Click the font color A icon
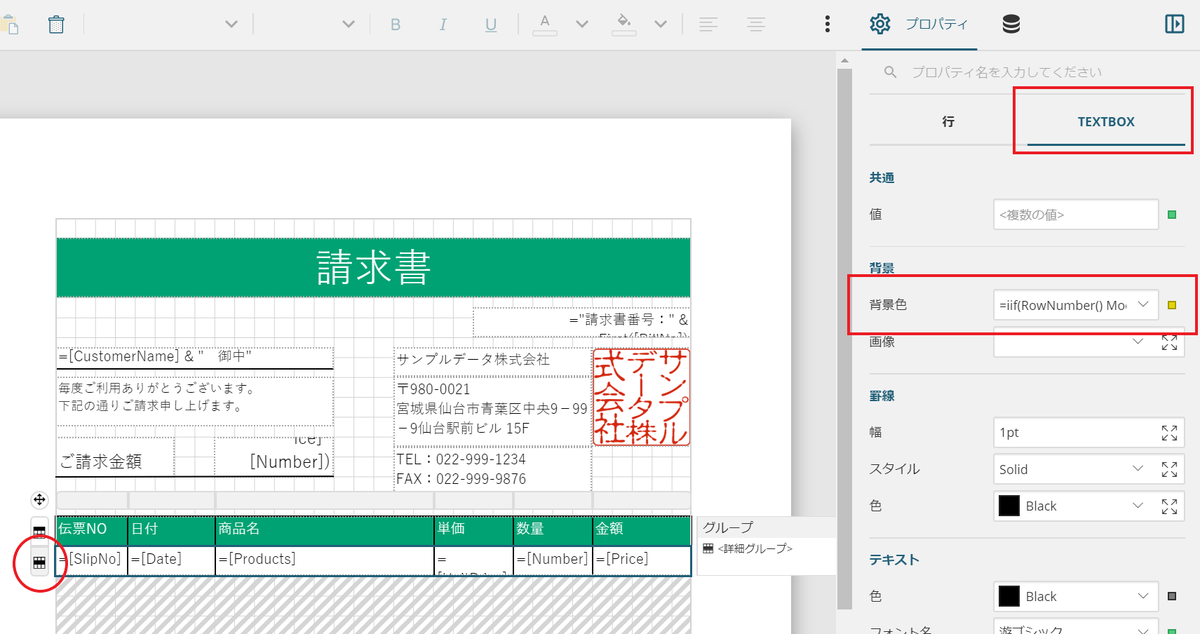1200x634 pixels. pos(545,24)
